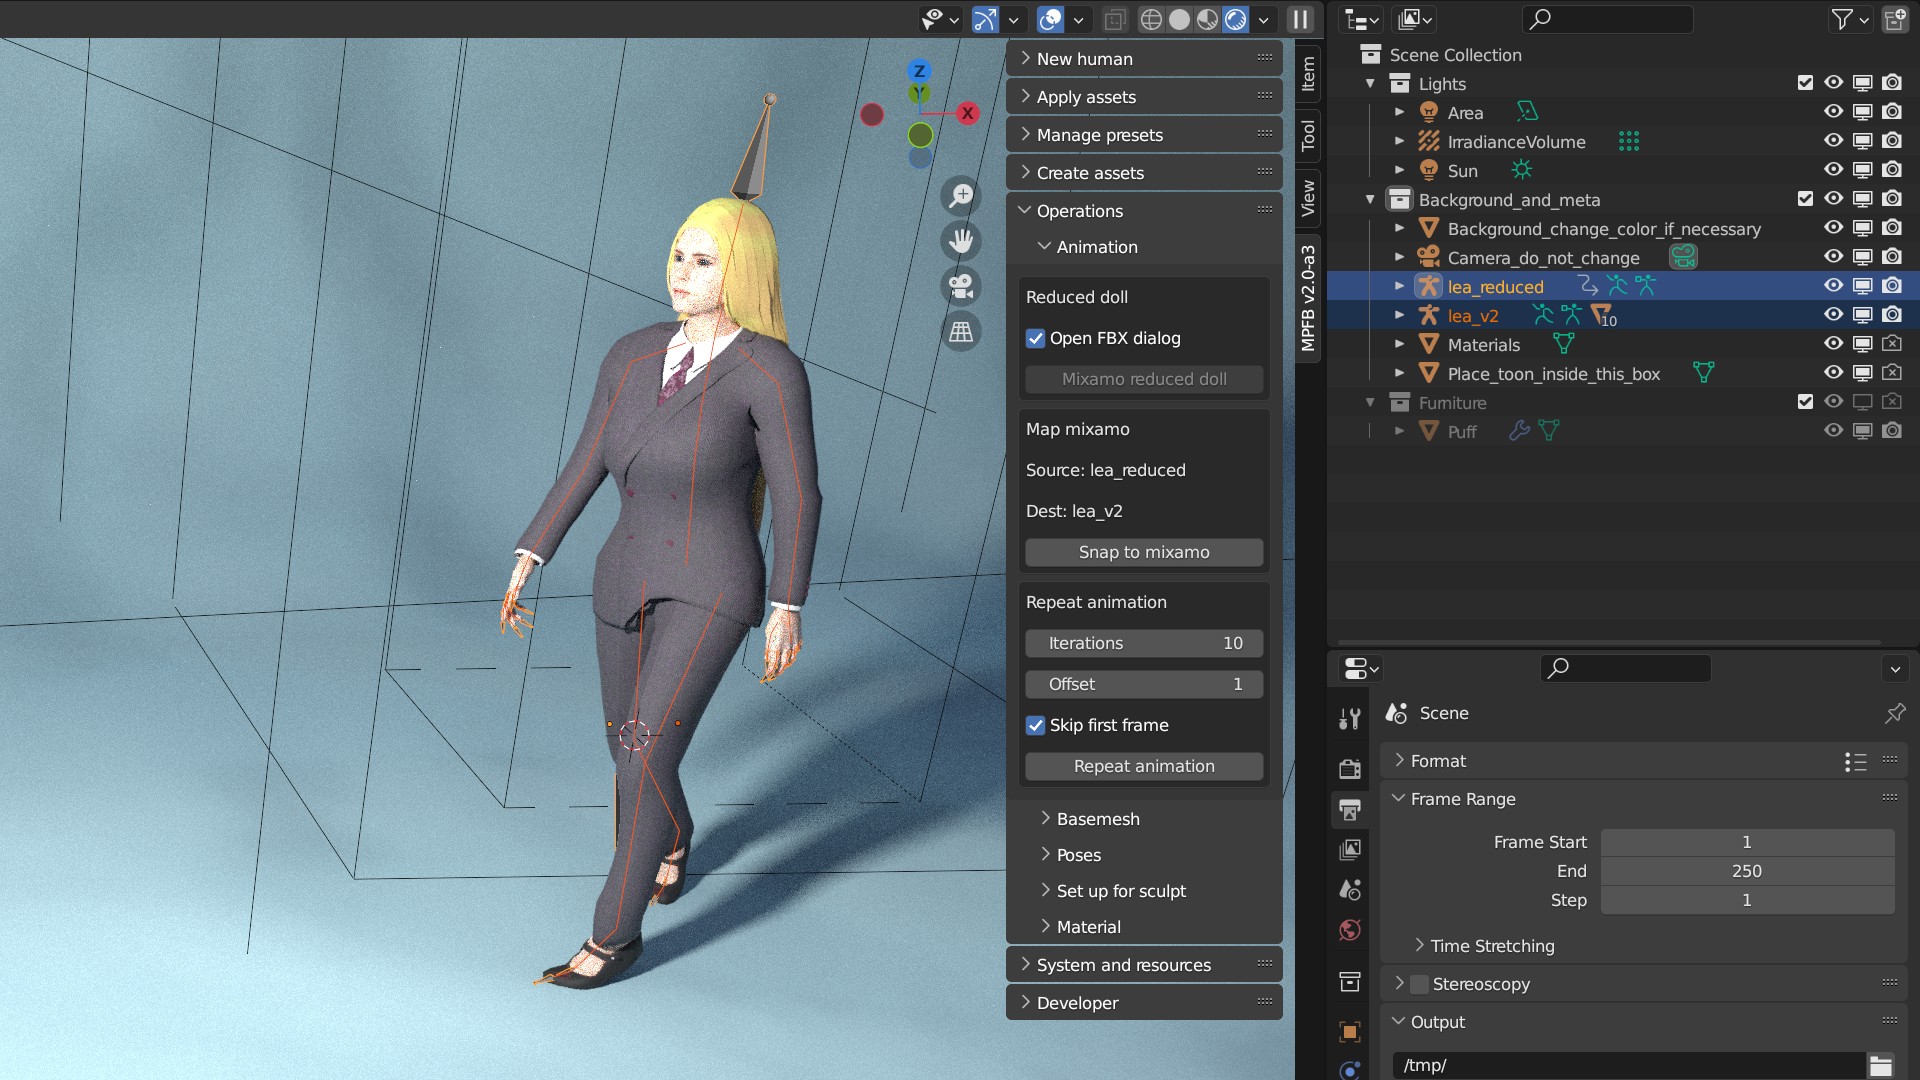Click the zoom view magnifier icon

pyautogui.click(x=961, y=195)
